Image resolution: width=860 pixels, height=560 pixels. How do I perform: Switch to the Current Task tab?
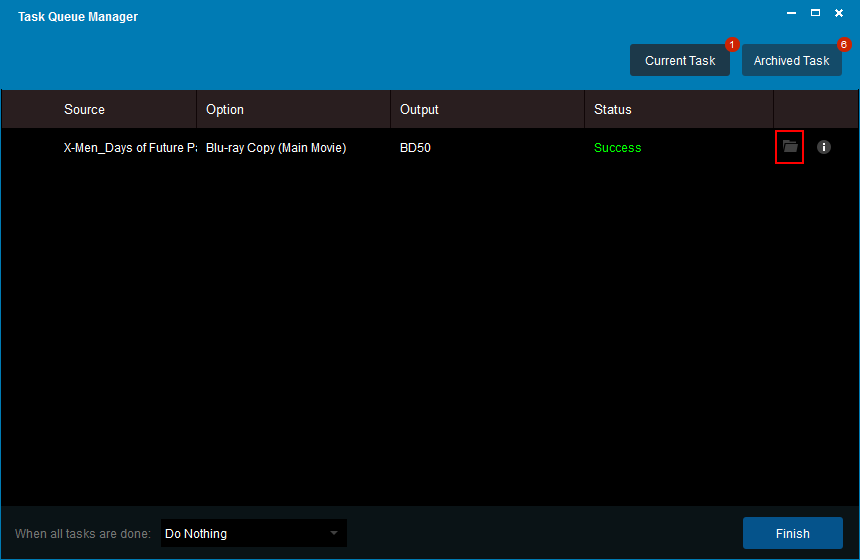[680, 60]
